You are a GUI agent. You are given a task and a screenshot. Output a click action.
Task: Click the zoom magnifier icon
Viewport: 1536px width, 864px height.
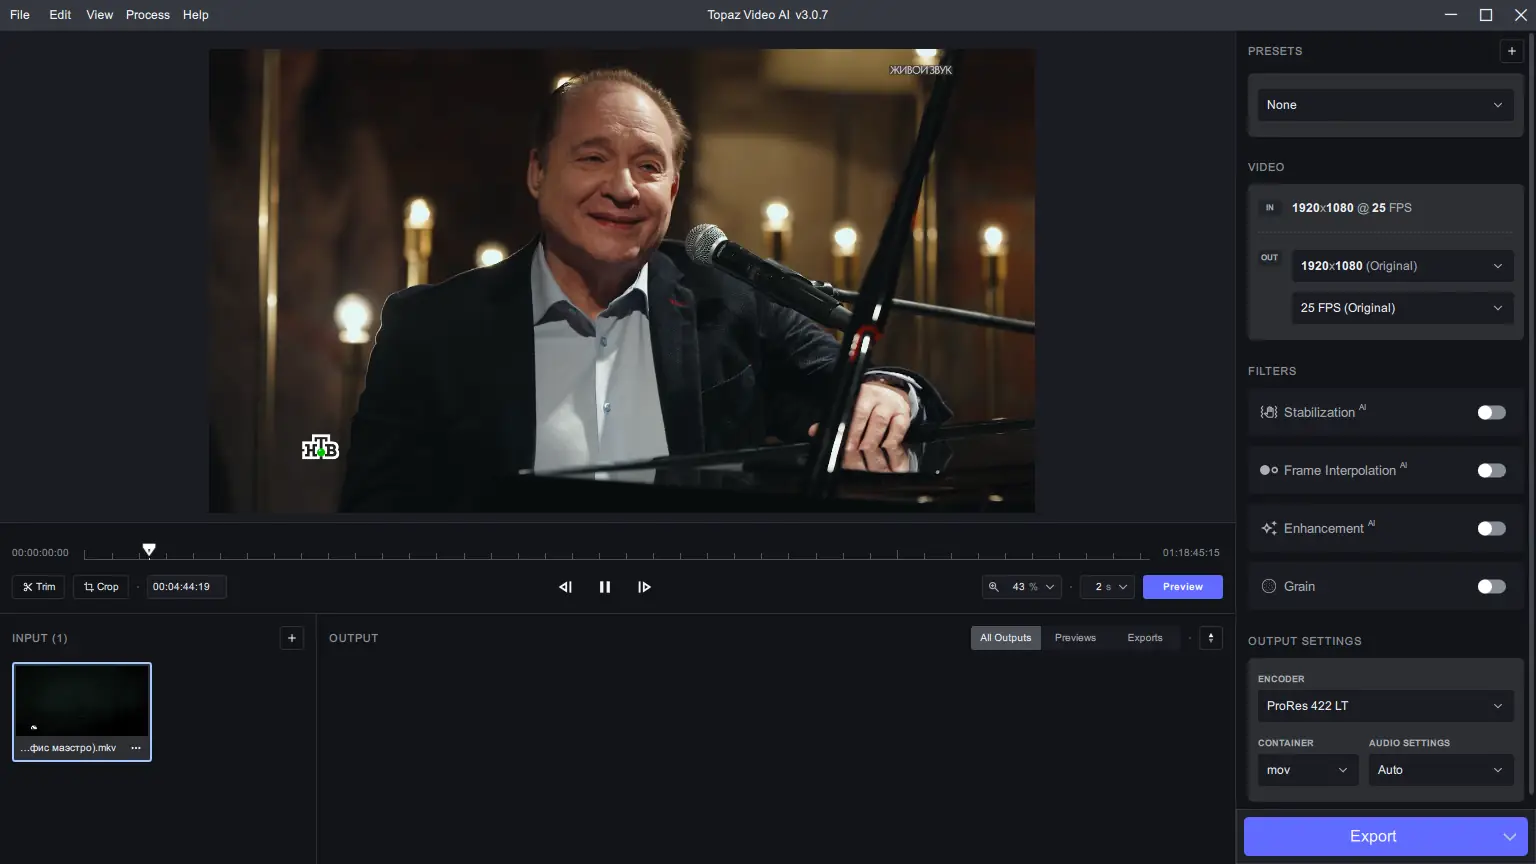pos(994,587)
